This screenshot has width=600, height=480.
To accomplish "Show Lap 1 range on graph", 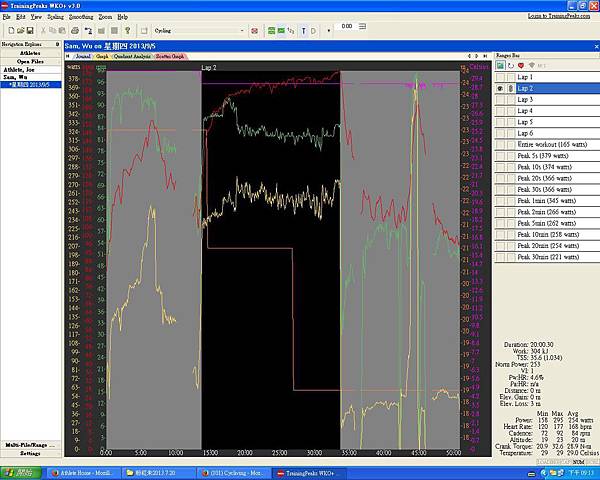I will 500,77.
